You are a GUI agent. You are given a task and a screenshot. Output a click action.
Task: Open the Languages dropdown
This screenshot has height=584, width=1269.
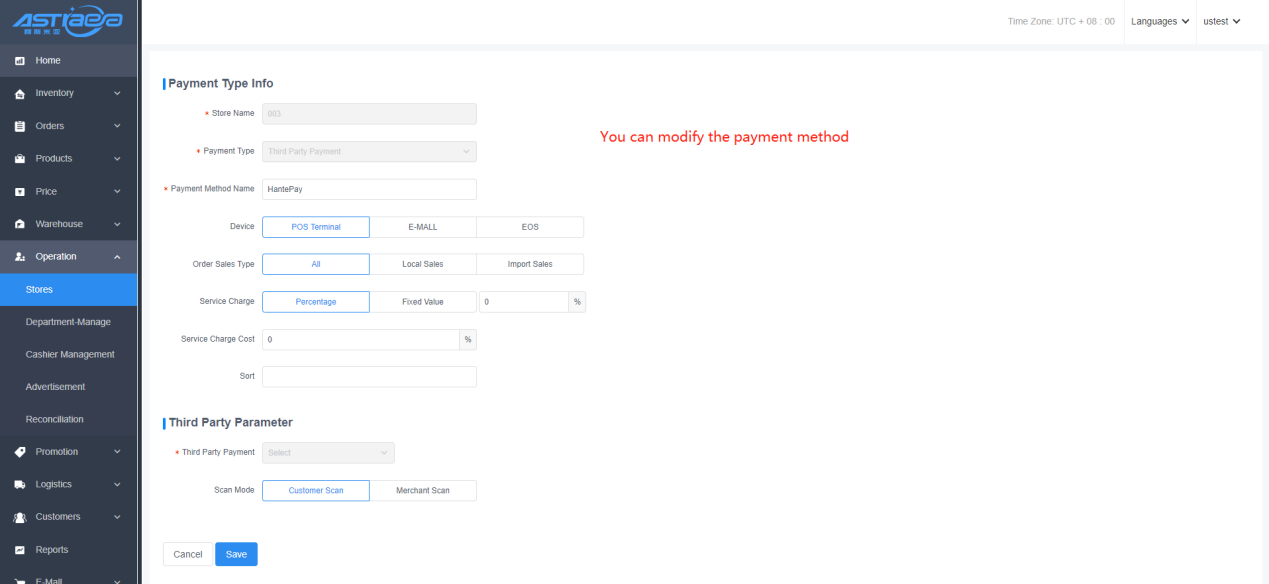tap(1160, 21)
